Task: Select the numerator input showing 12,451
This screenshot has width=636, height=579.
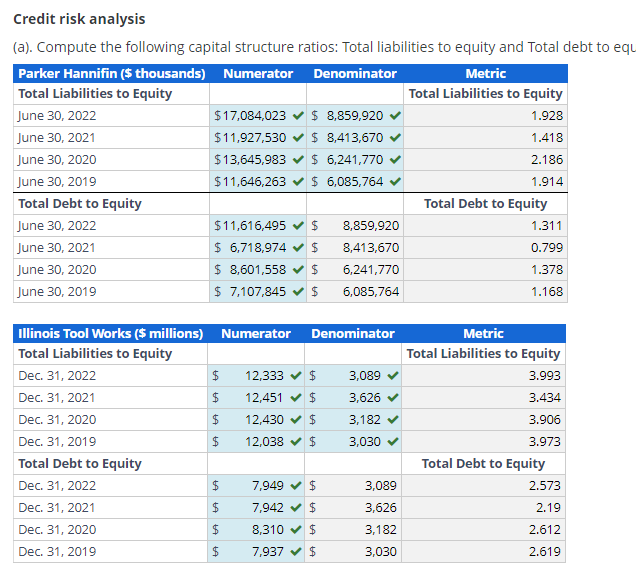Action: [256, 398]
